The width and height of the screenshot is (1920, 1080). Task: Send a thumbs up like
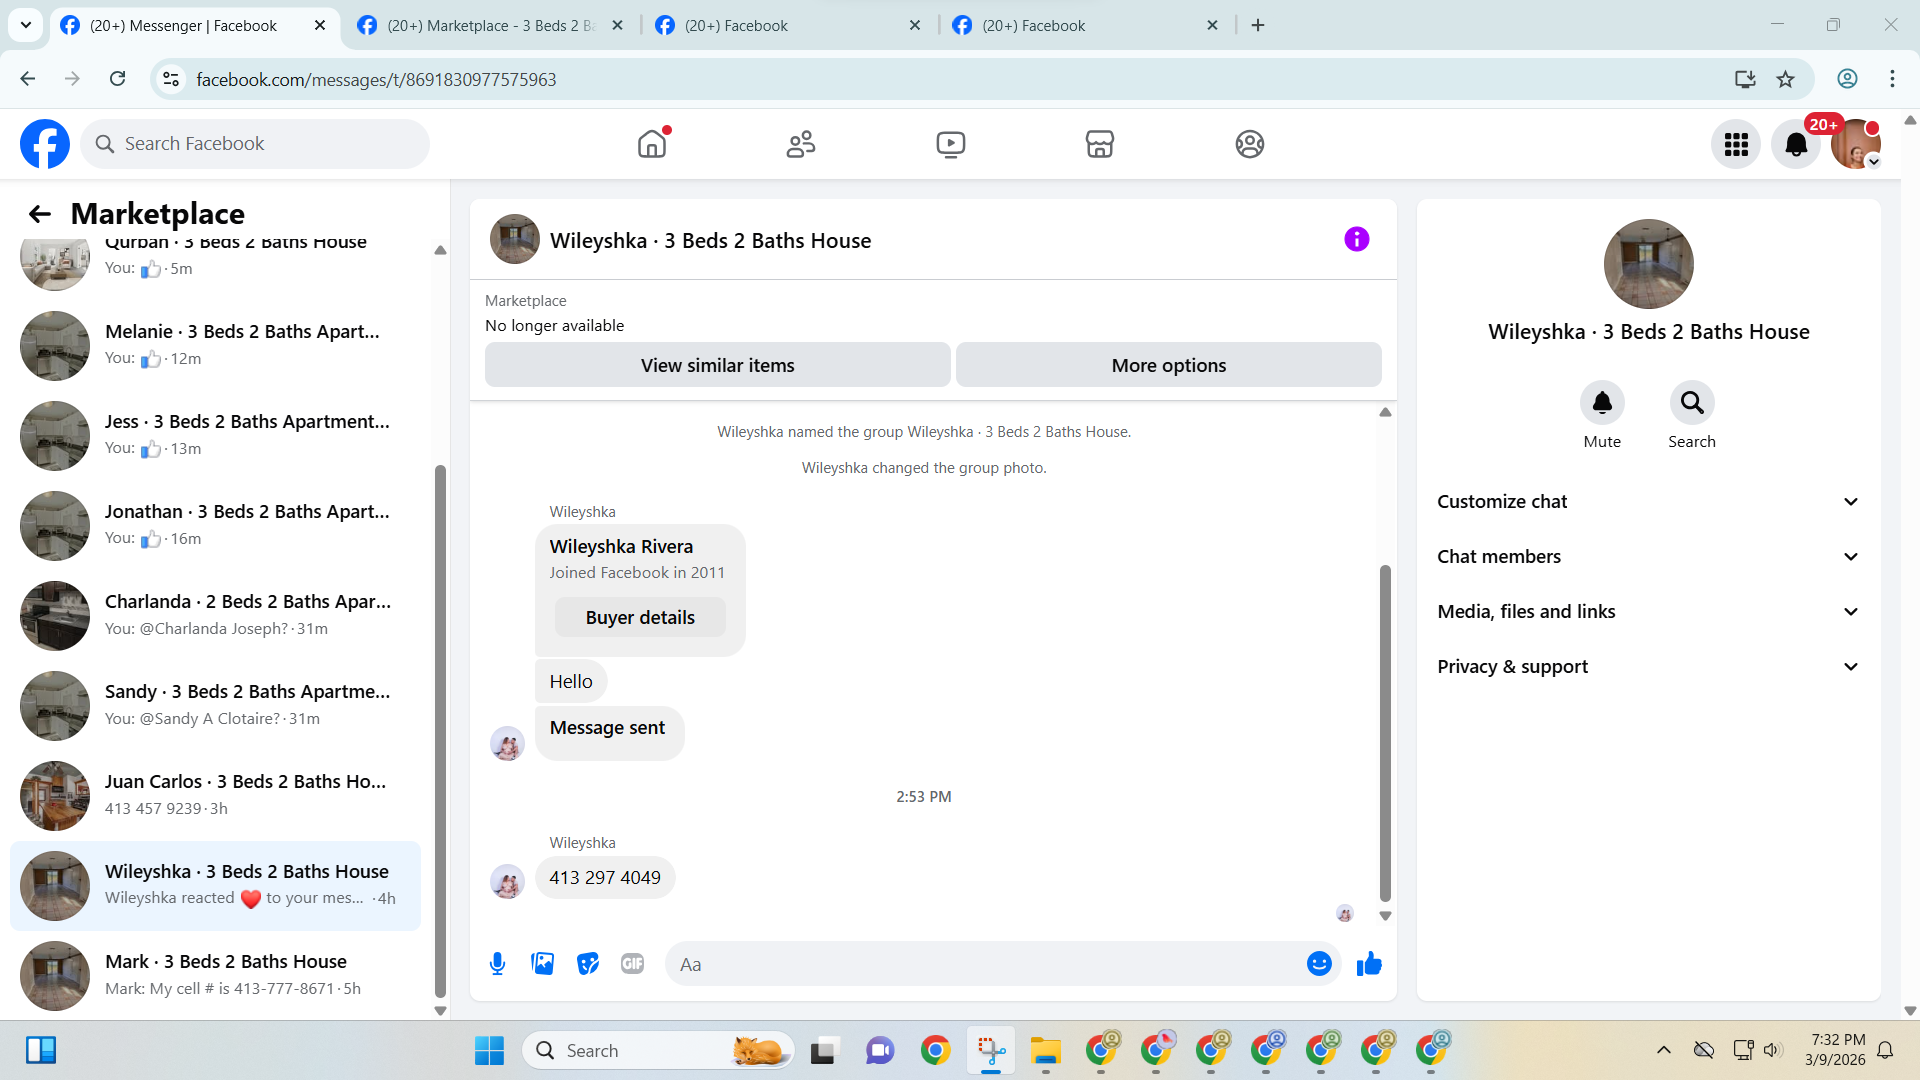point(1369,964)
